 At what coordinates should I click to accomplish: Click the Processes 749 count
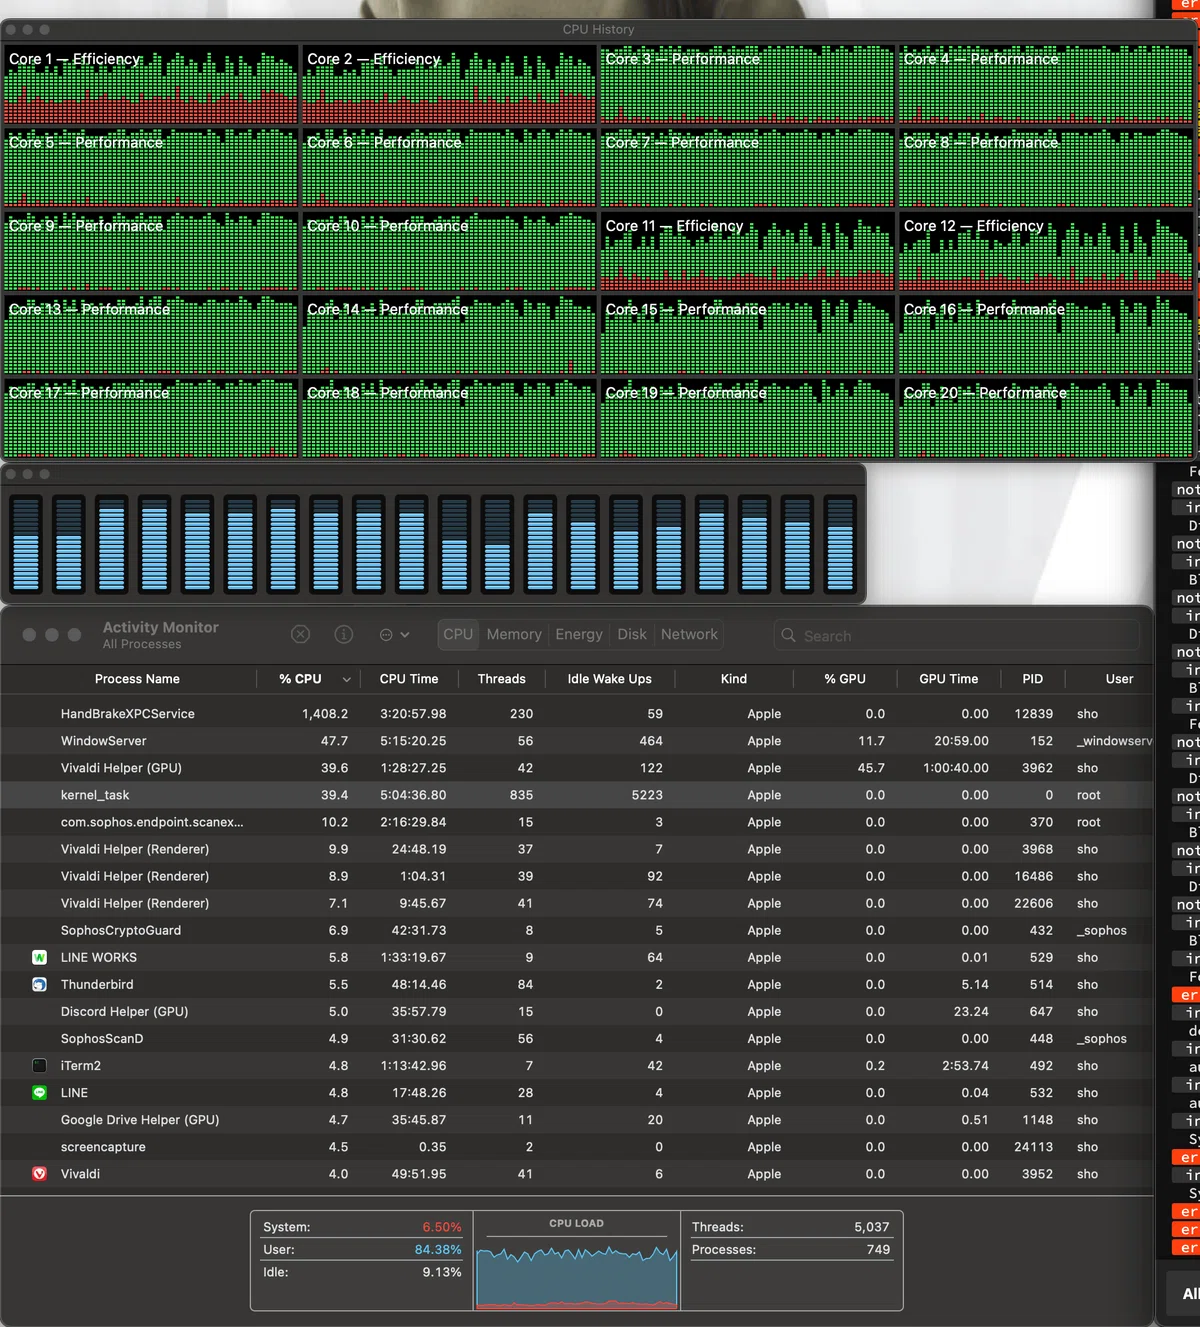click(x=878, y=1249)
